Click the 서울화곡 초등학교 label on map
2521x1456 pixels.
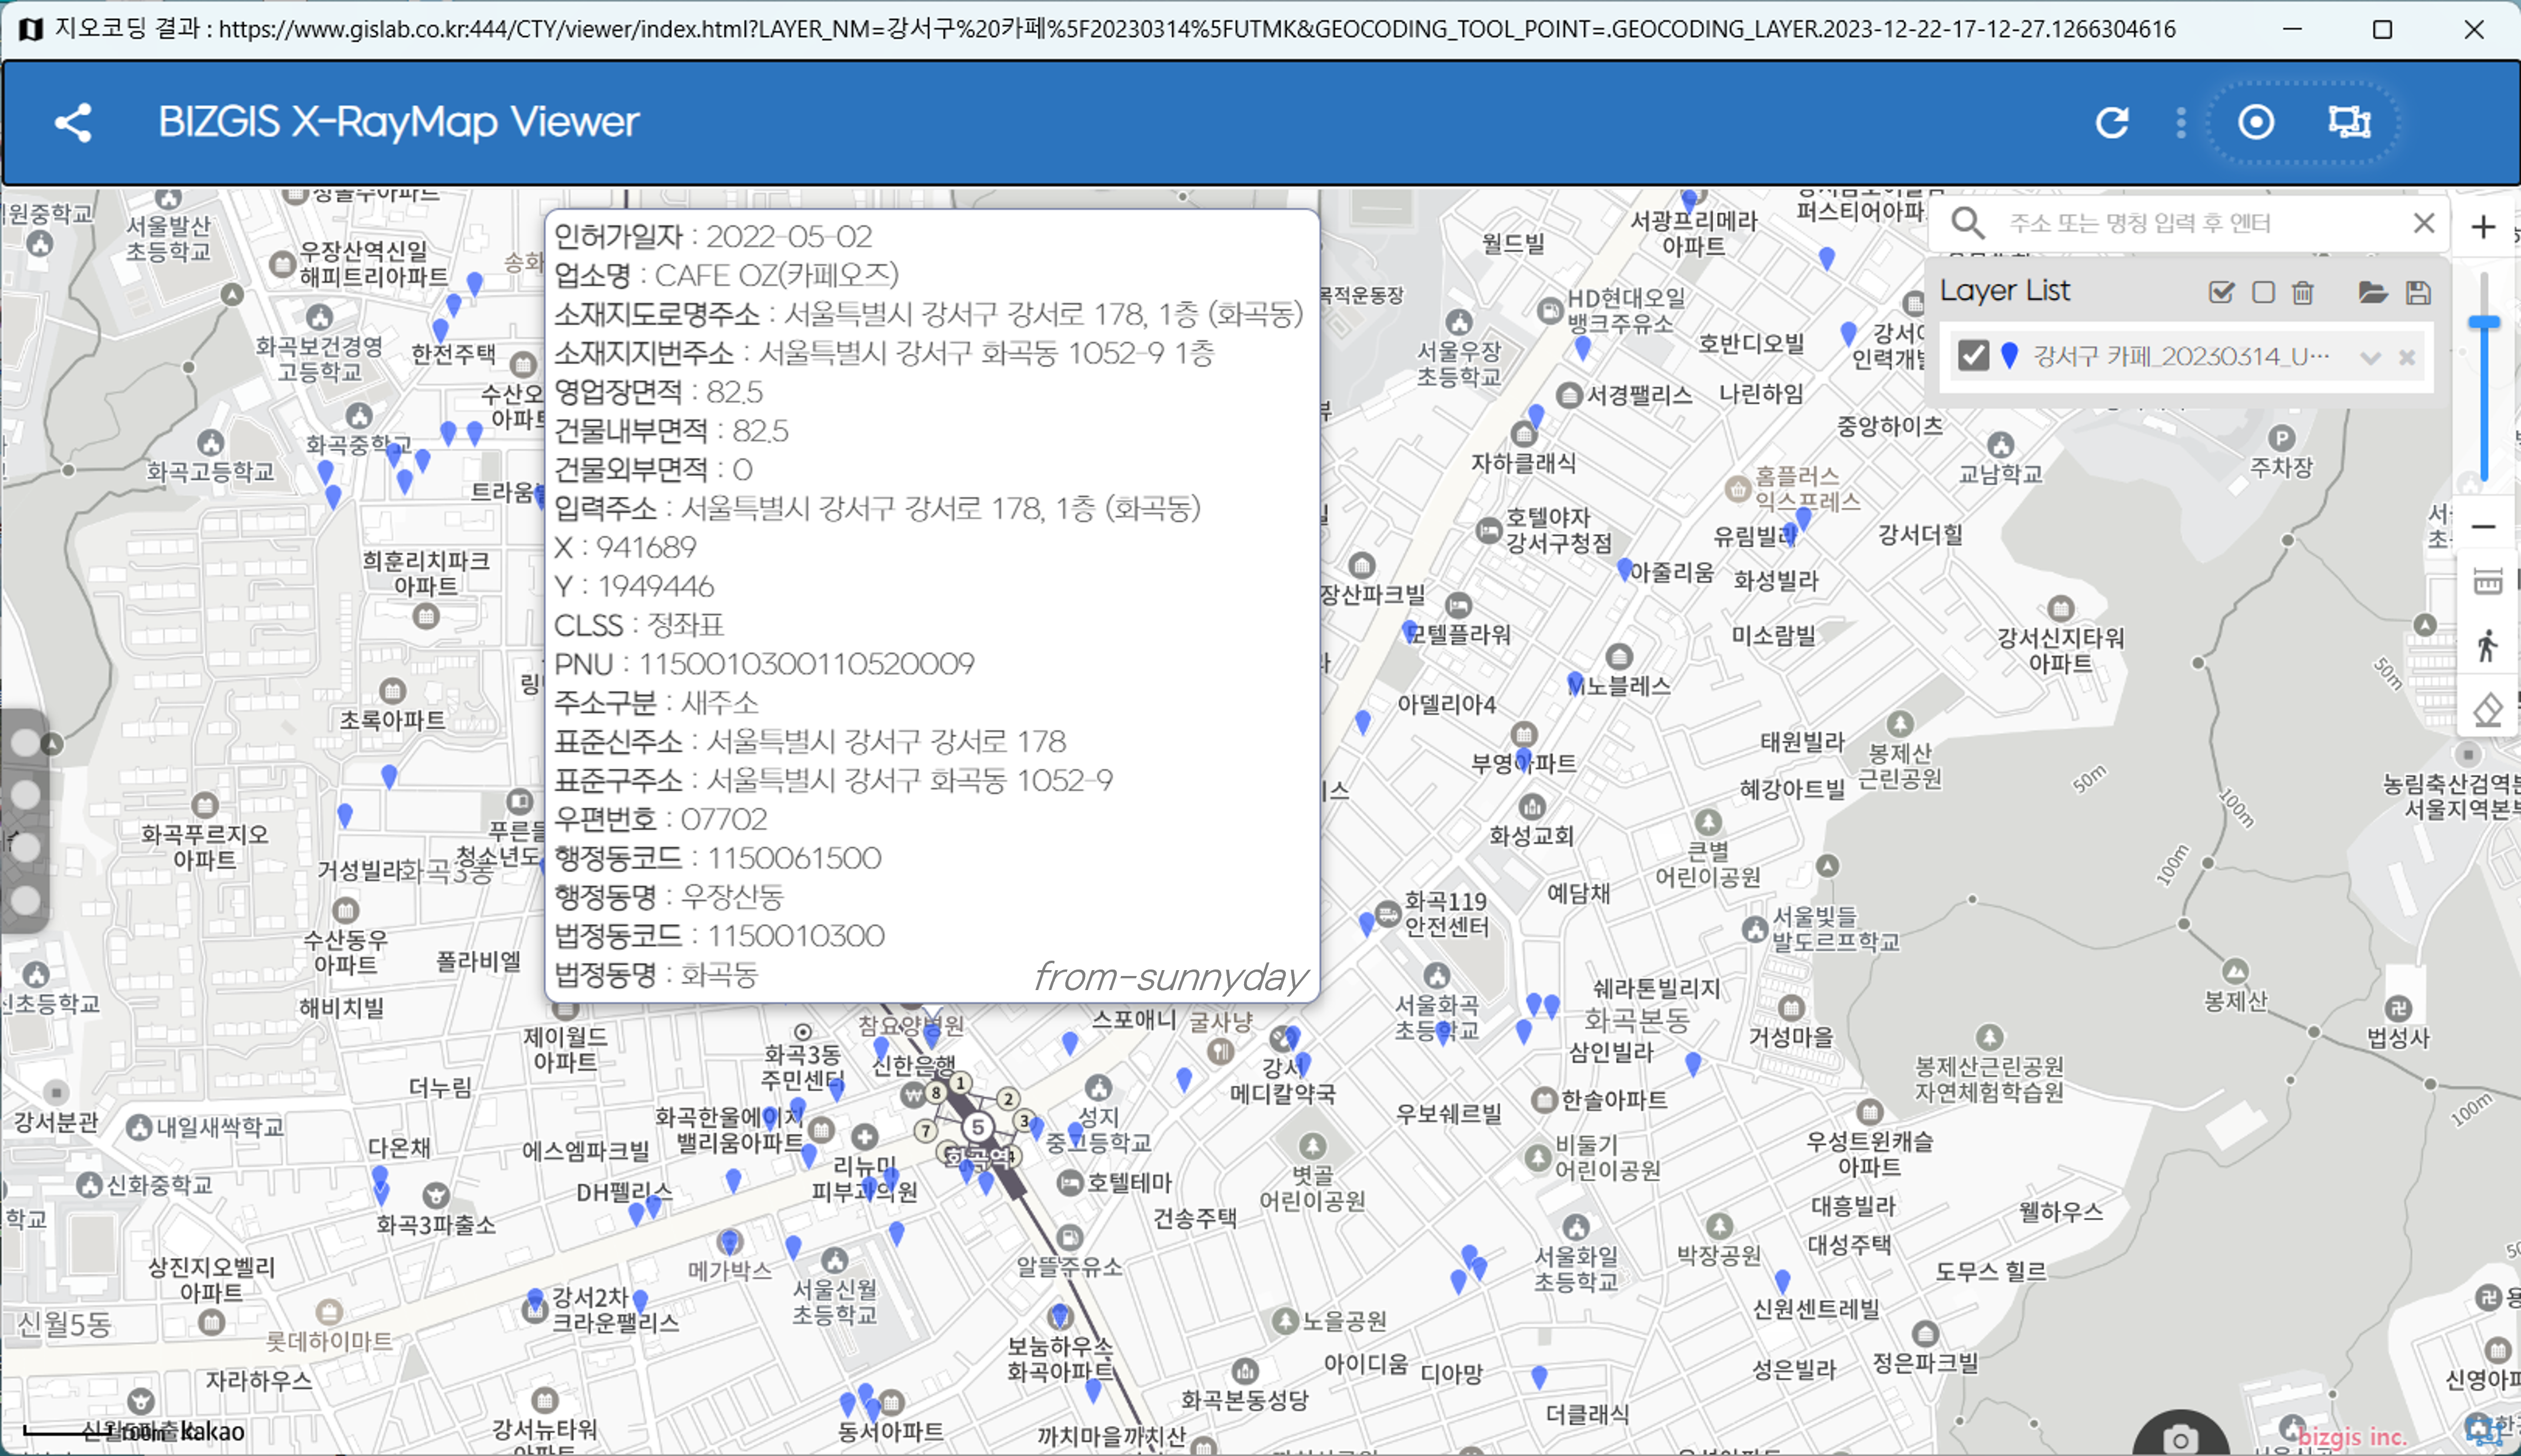click(x=1437, y=1017)
